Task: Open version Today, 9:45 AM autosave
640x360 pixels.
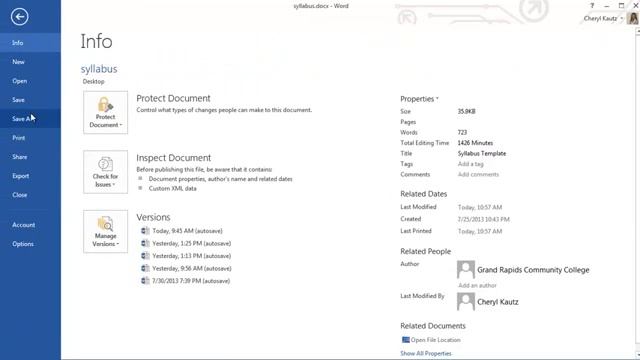Action: [182, 231]
